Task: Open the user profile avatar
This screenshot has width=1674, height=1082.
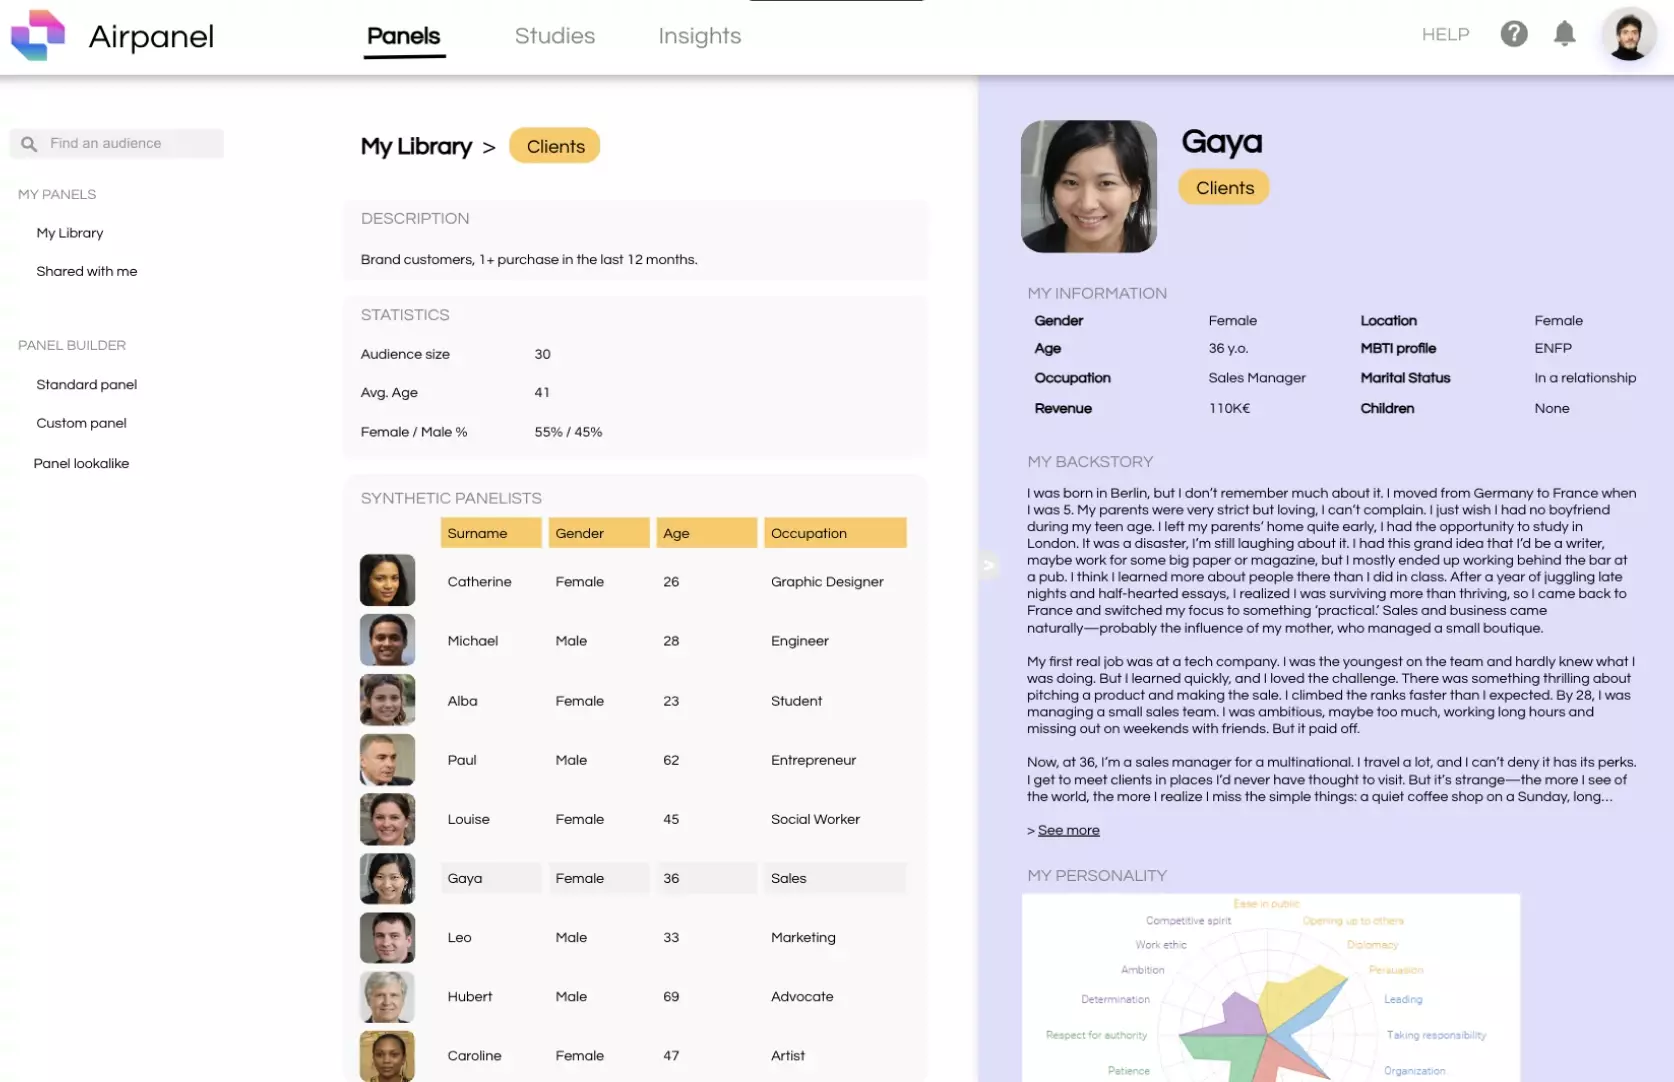Action: pos(1629,35)
